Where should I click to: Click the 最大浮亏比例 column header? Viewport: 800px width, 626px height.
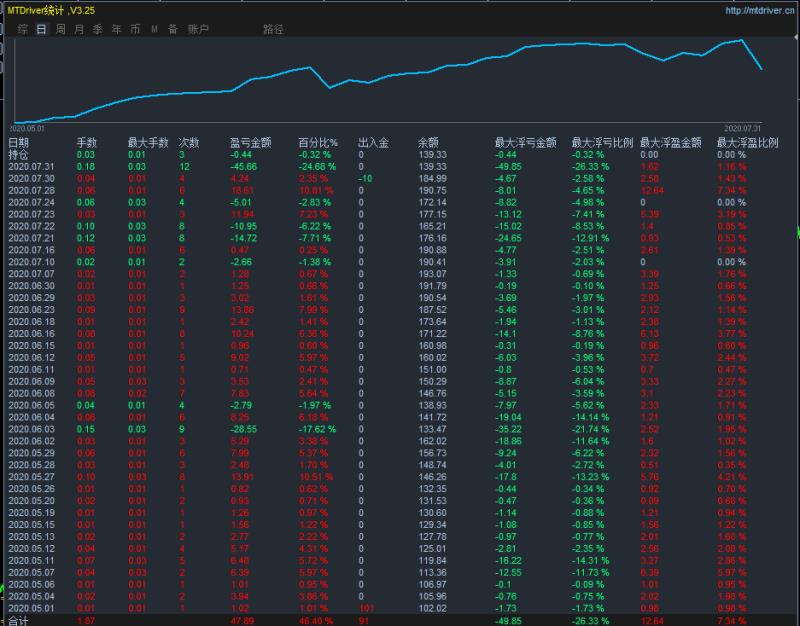tap(602, 142)
